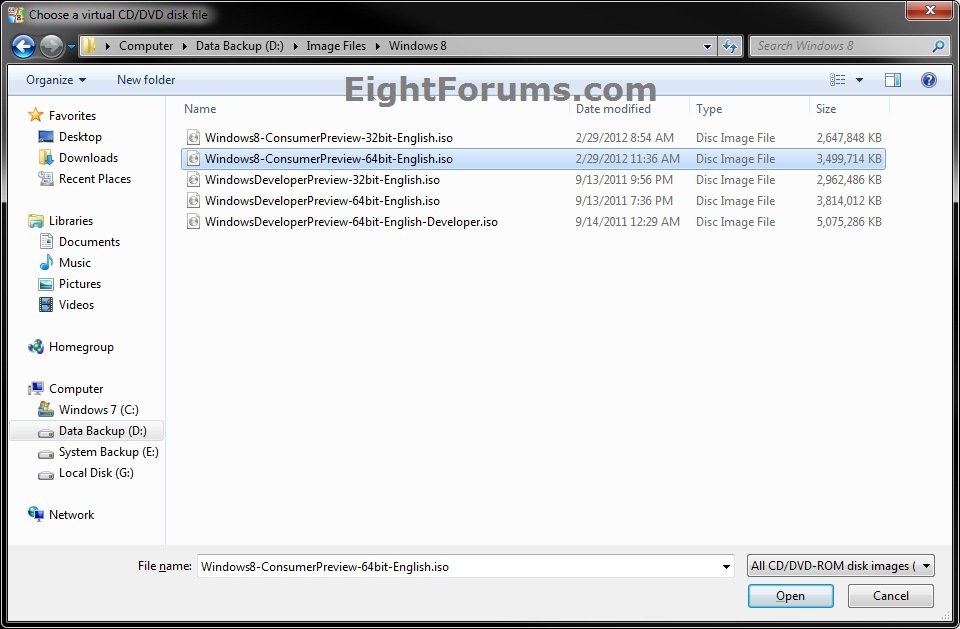Click the Help question mark icon
960x629 pixels.
[928, 80]
